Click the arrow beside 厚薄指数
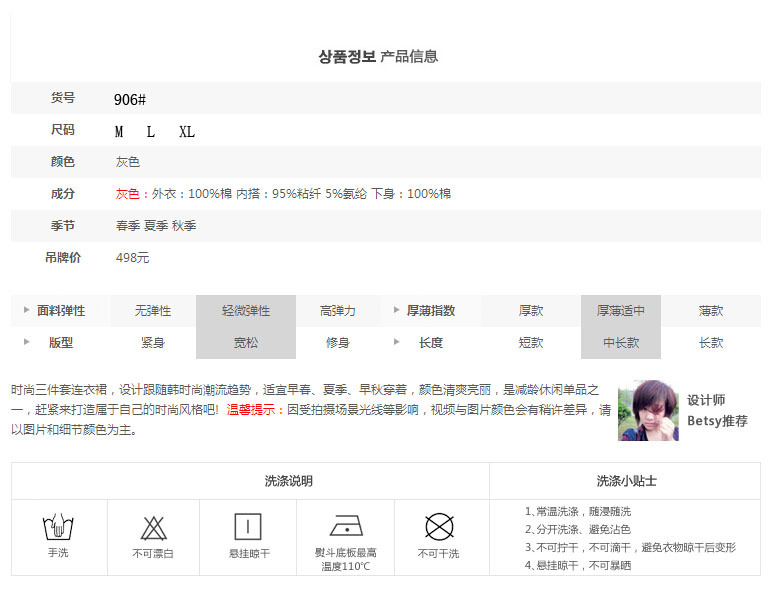The height and width of the screenshot is (606, 774). tap(396, 310)
